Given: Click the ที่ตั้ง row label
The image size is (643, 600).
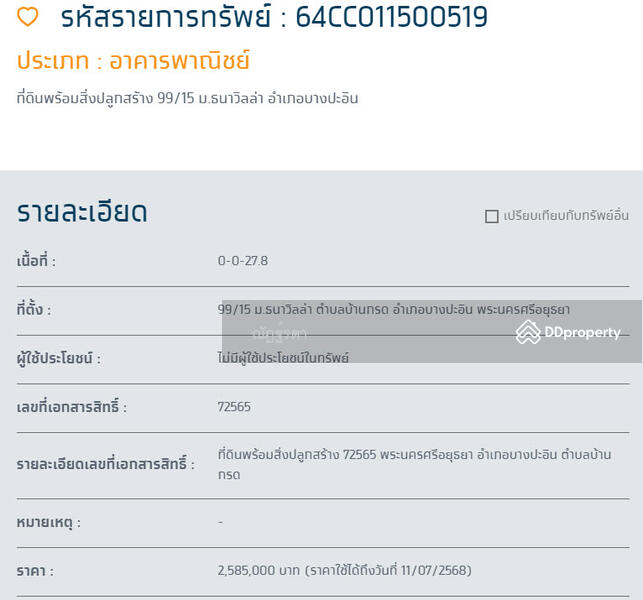Looking at the screenshot, I should (34, 310).
